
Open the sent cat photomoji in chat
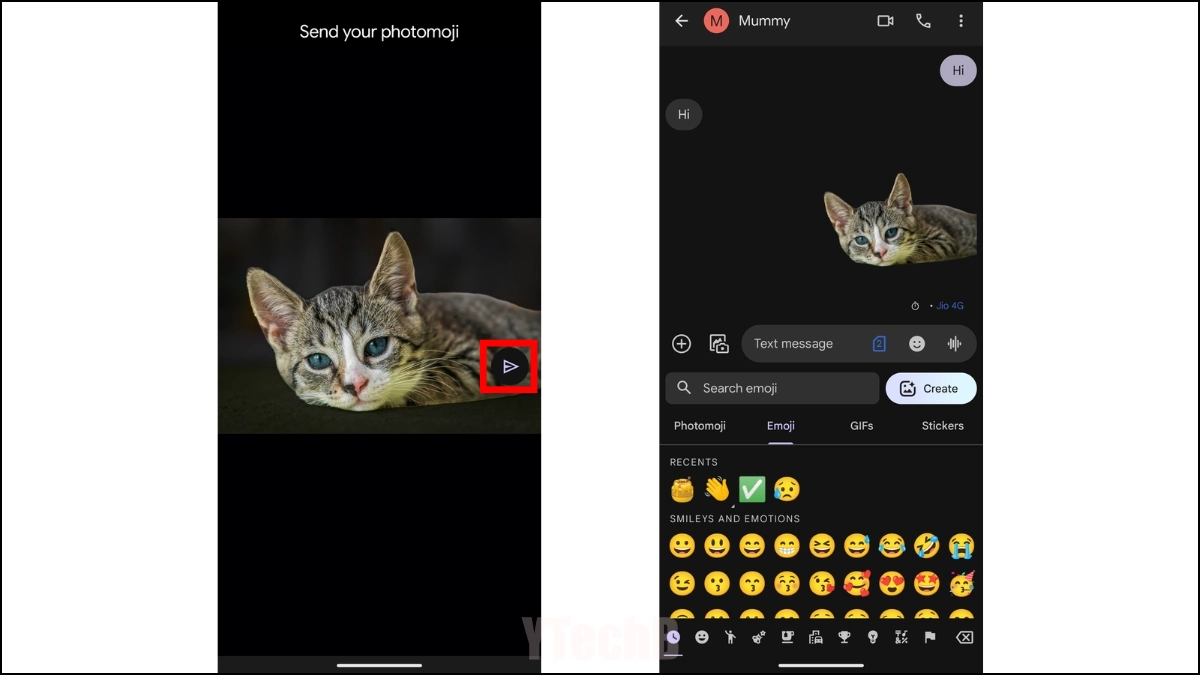click(x=900, y=221)
